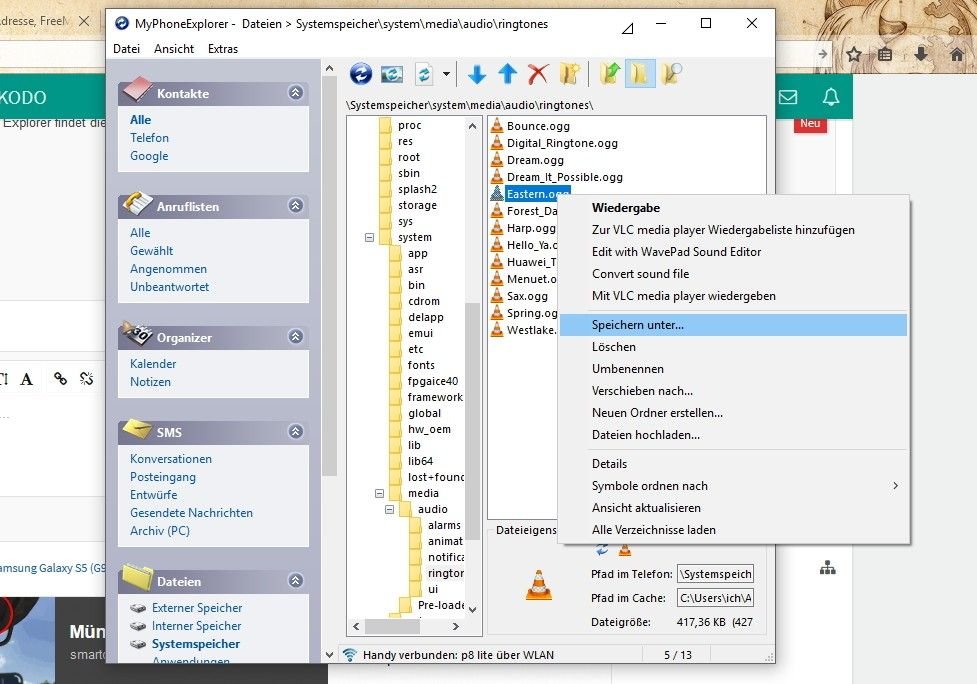
Task: Toggle the highlighted folder tree view icon
Action: click(639, 74)
